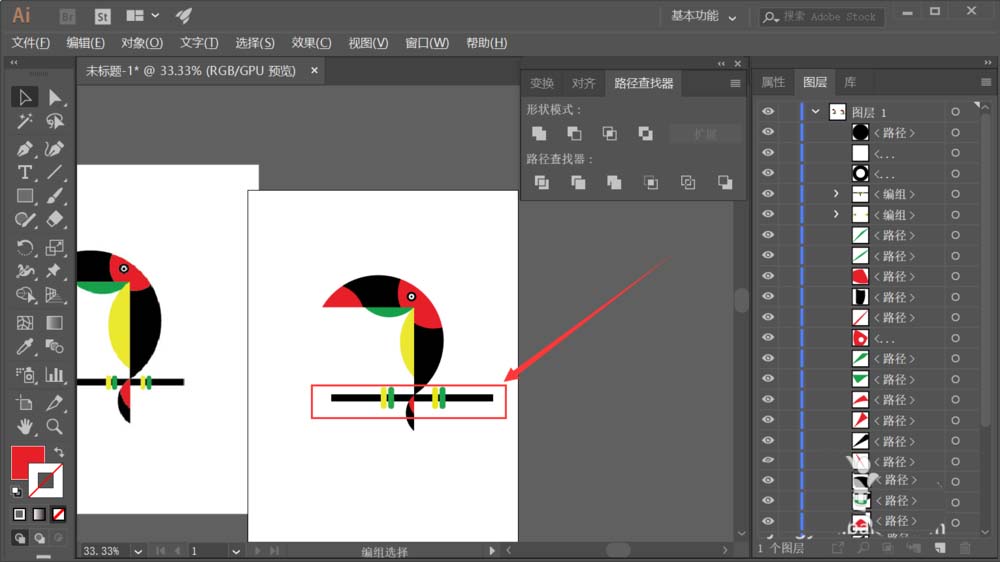Select the Pen tool
The image size is (1000, 562).
[24, 149]
